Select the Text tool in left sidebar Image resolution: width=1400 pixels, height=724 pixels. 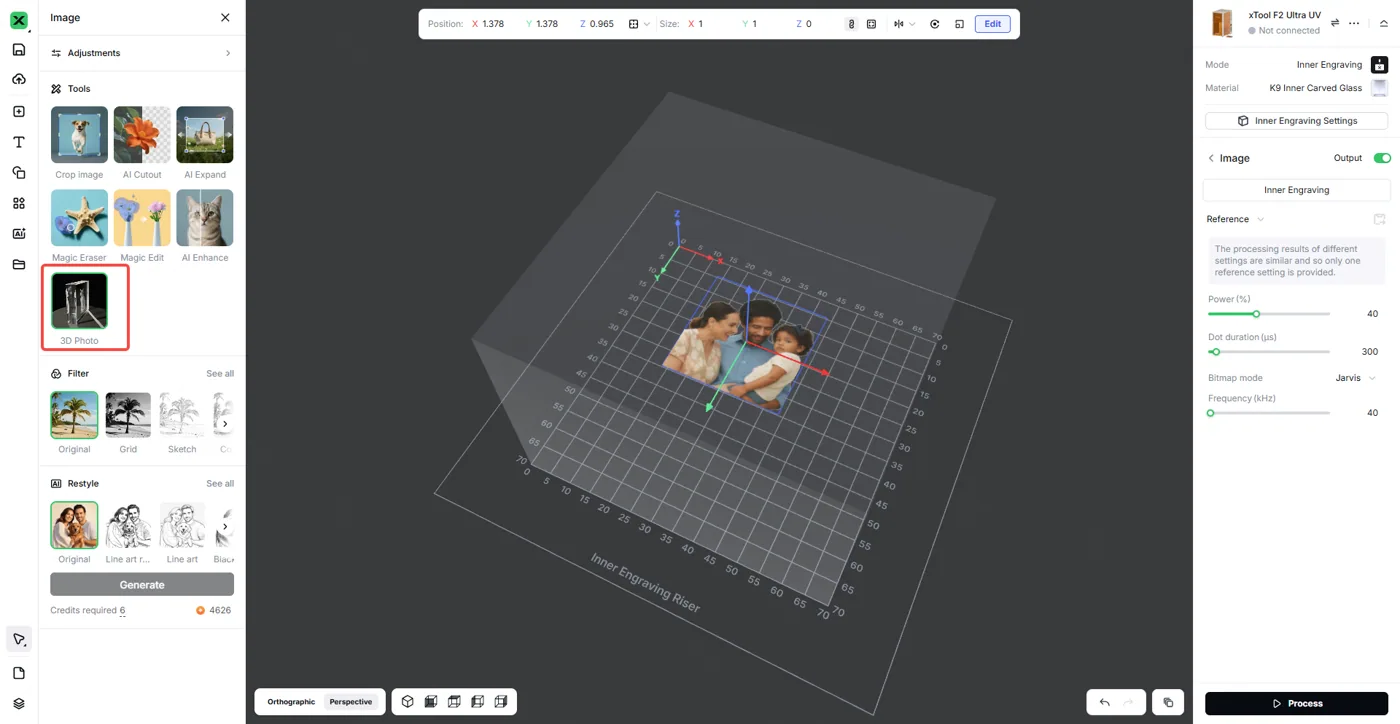click(x=18, y=142)
